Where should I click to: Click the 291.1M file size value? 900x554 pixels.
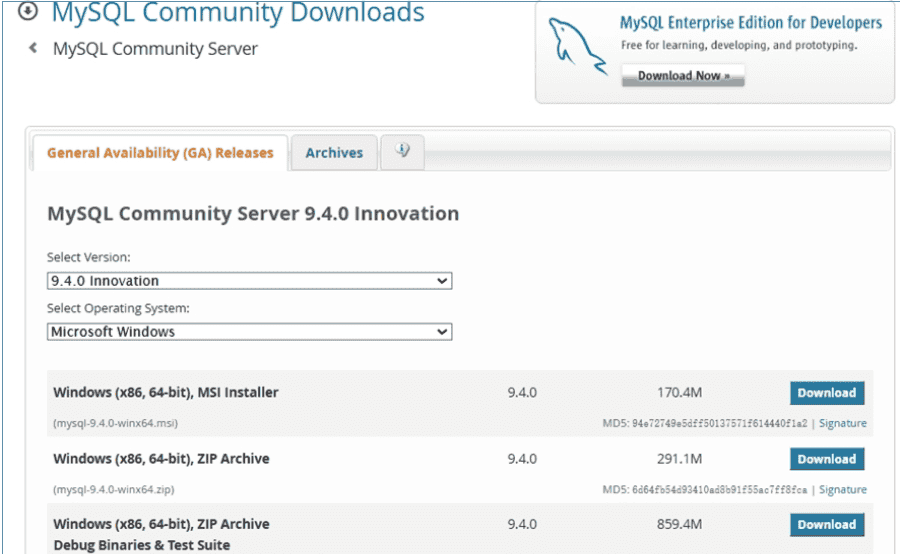pos(679,459)
